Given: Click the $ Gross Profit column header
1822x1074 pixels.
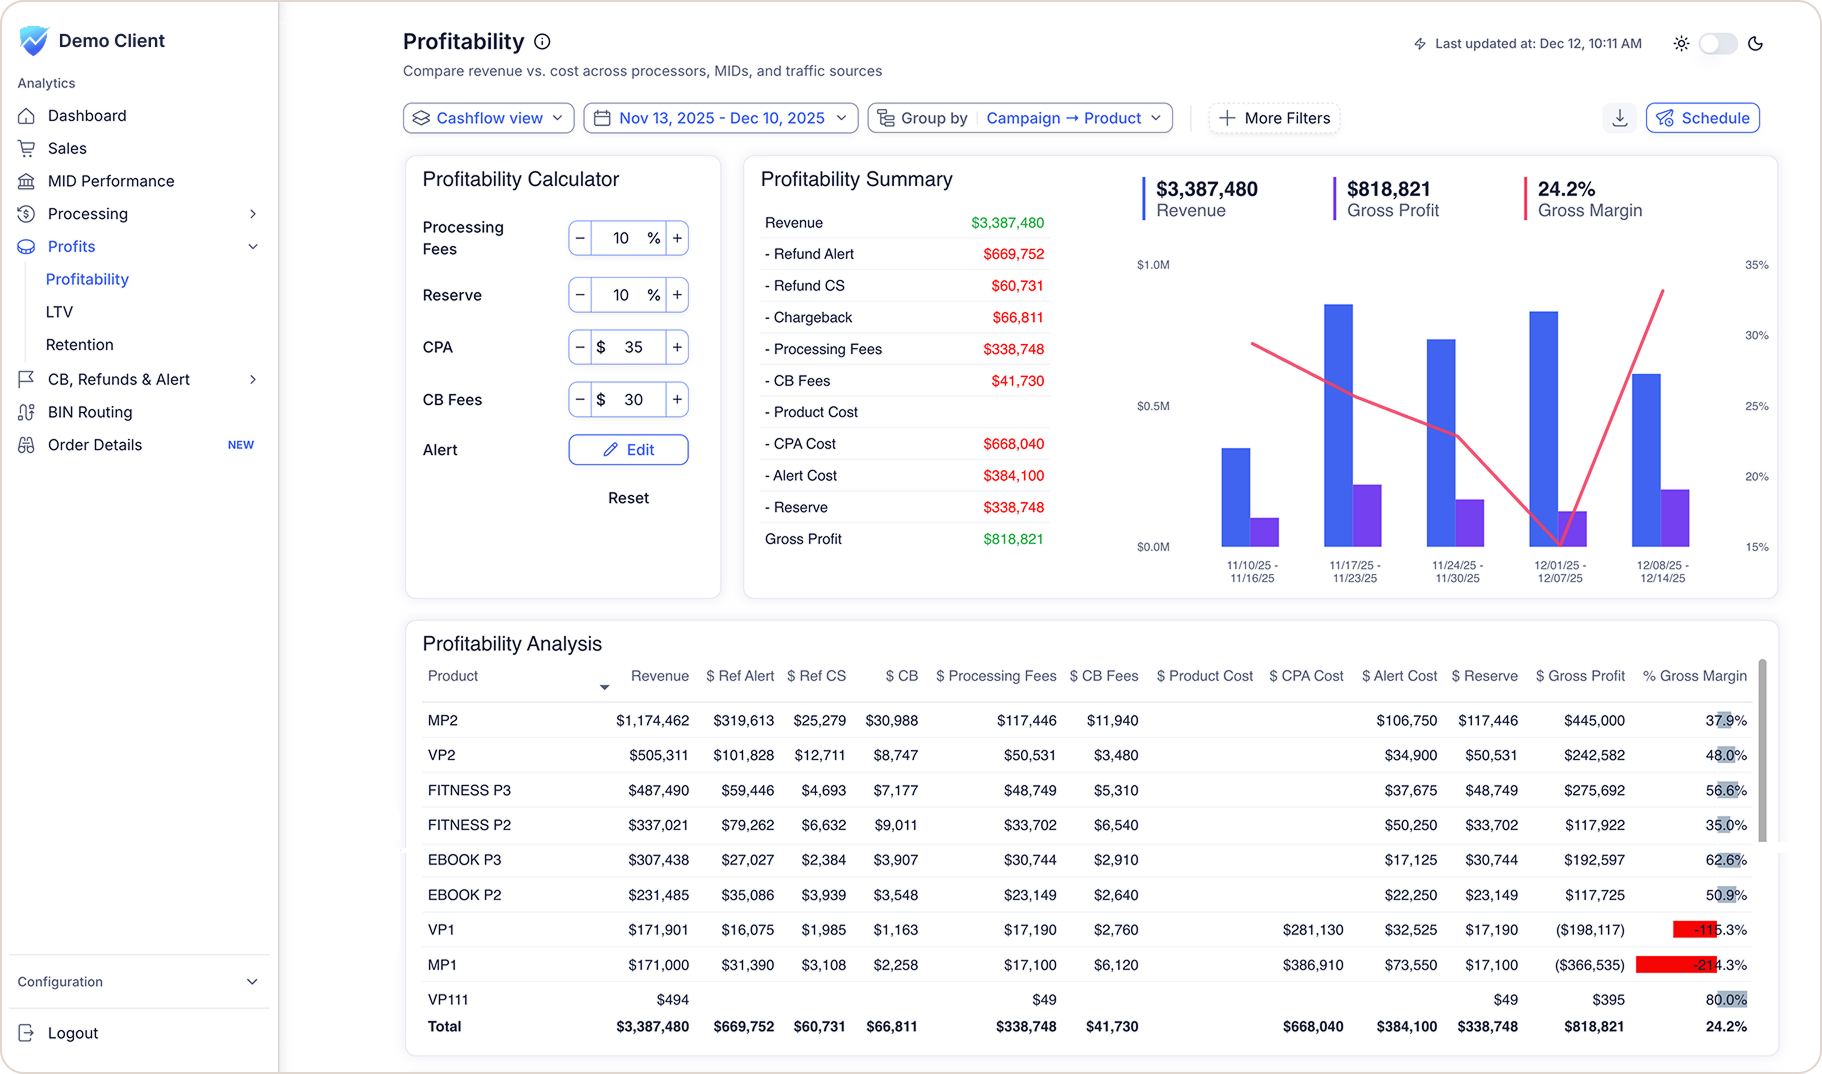Looking at the screenshot, I should pos(1580,676).
